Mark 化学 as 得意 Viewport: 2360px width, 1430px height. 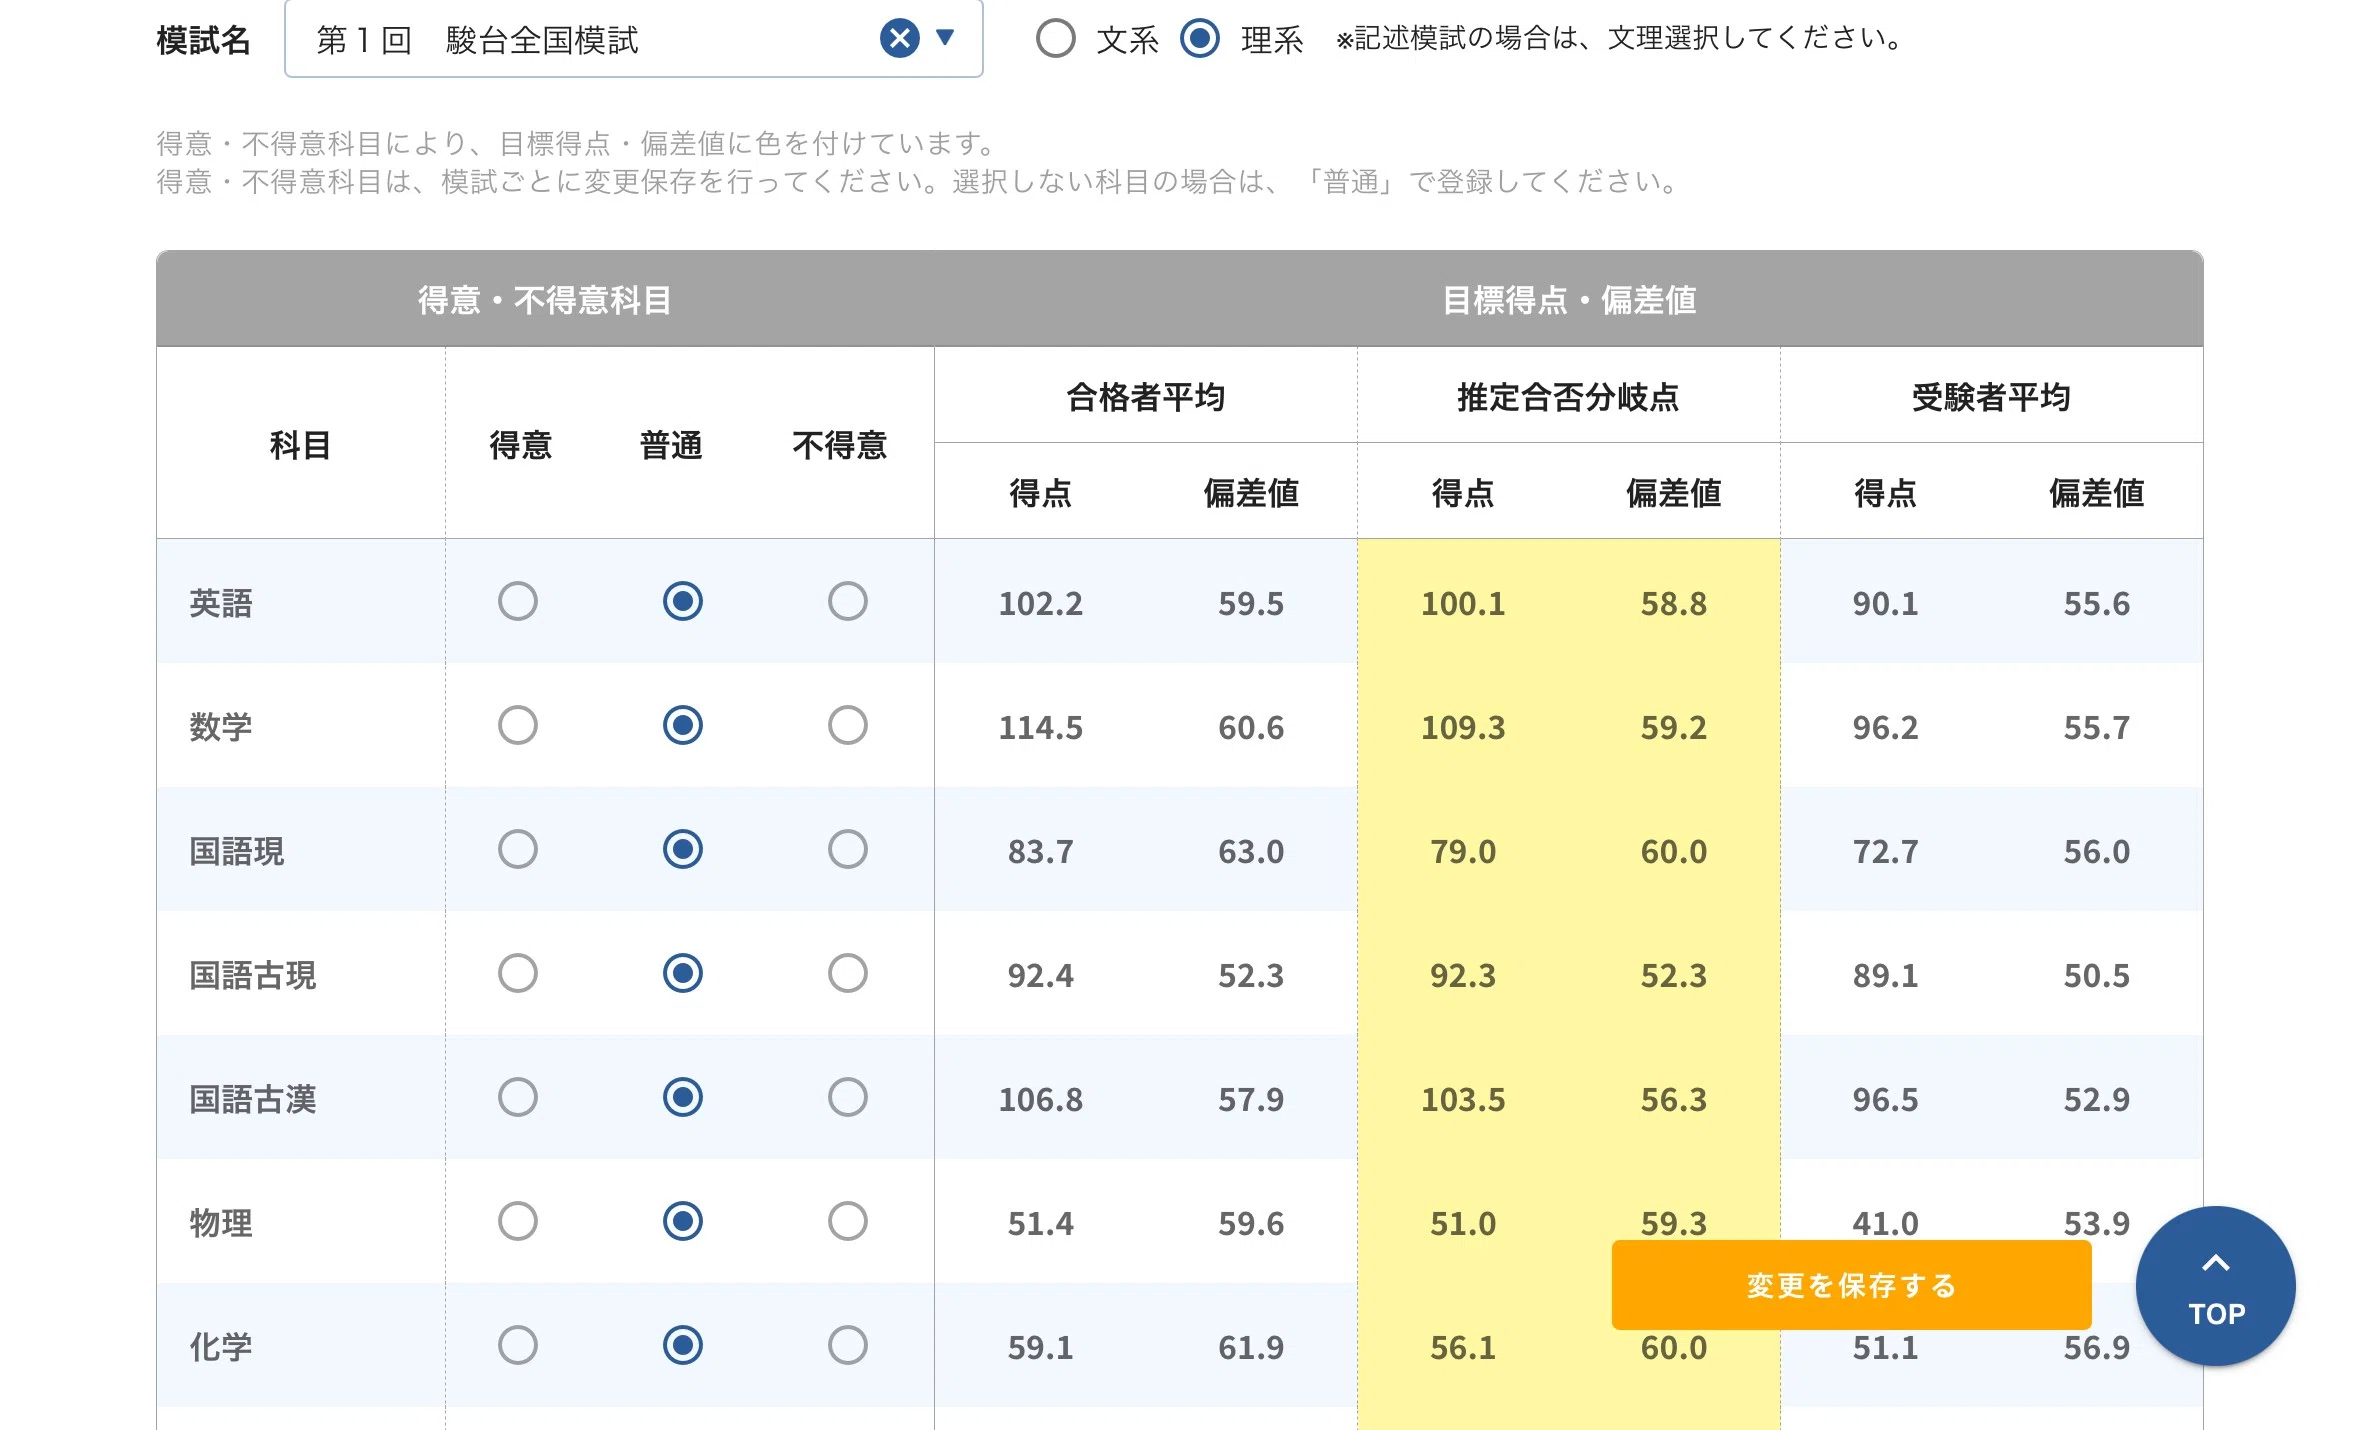pos(518,1345)
